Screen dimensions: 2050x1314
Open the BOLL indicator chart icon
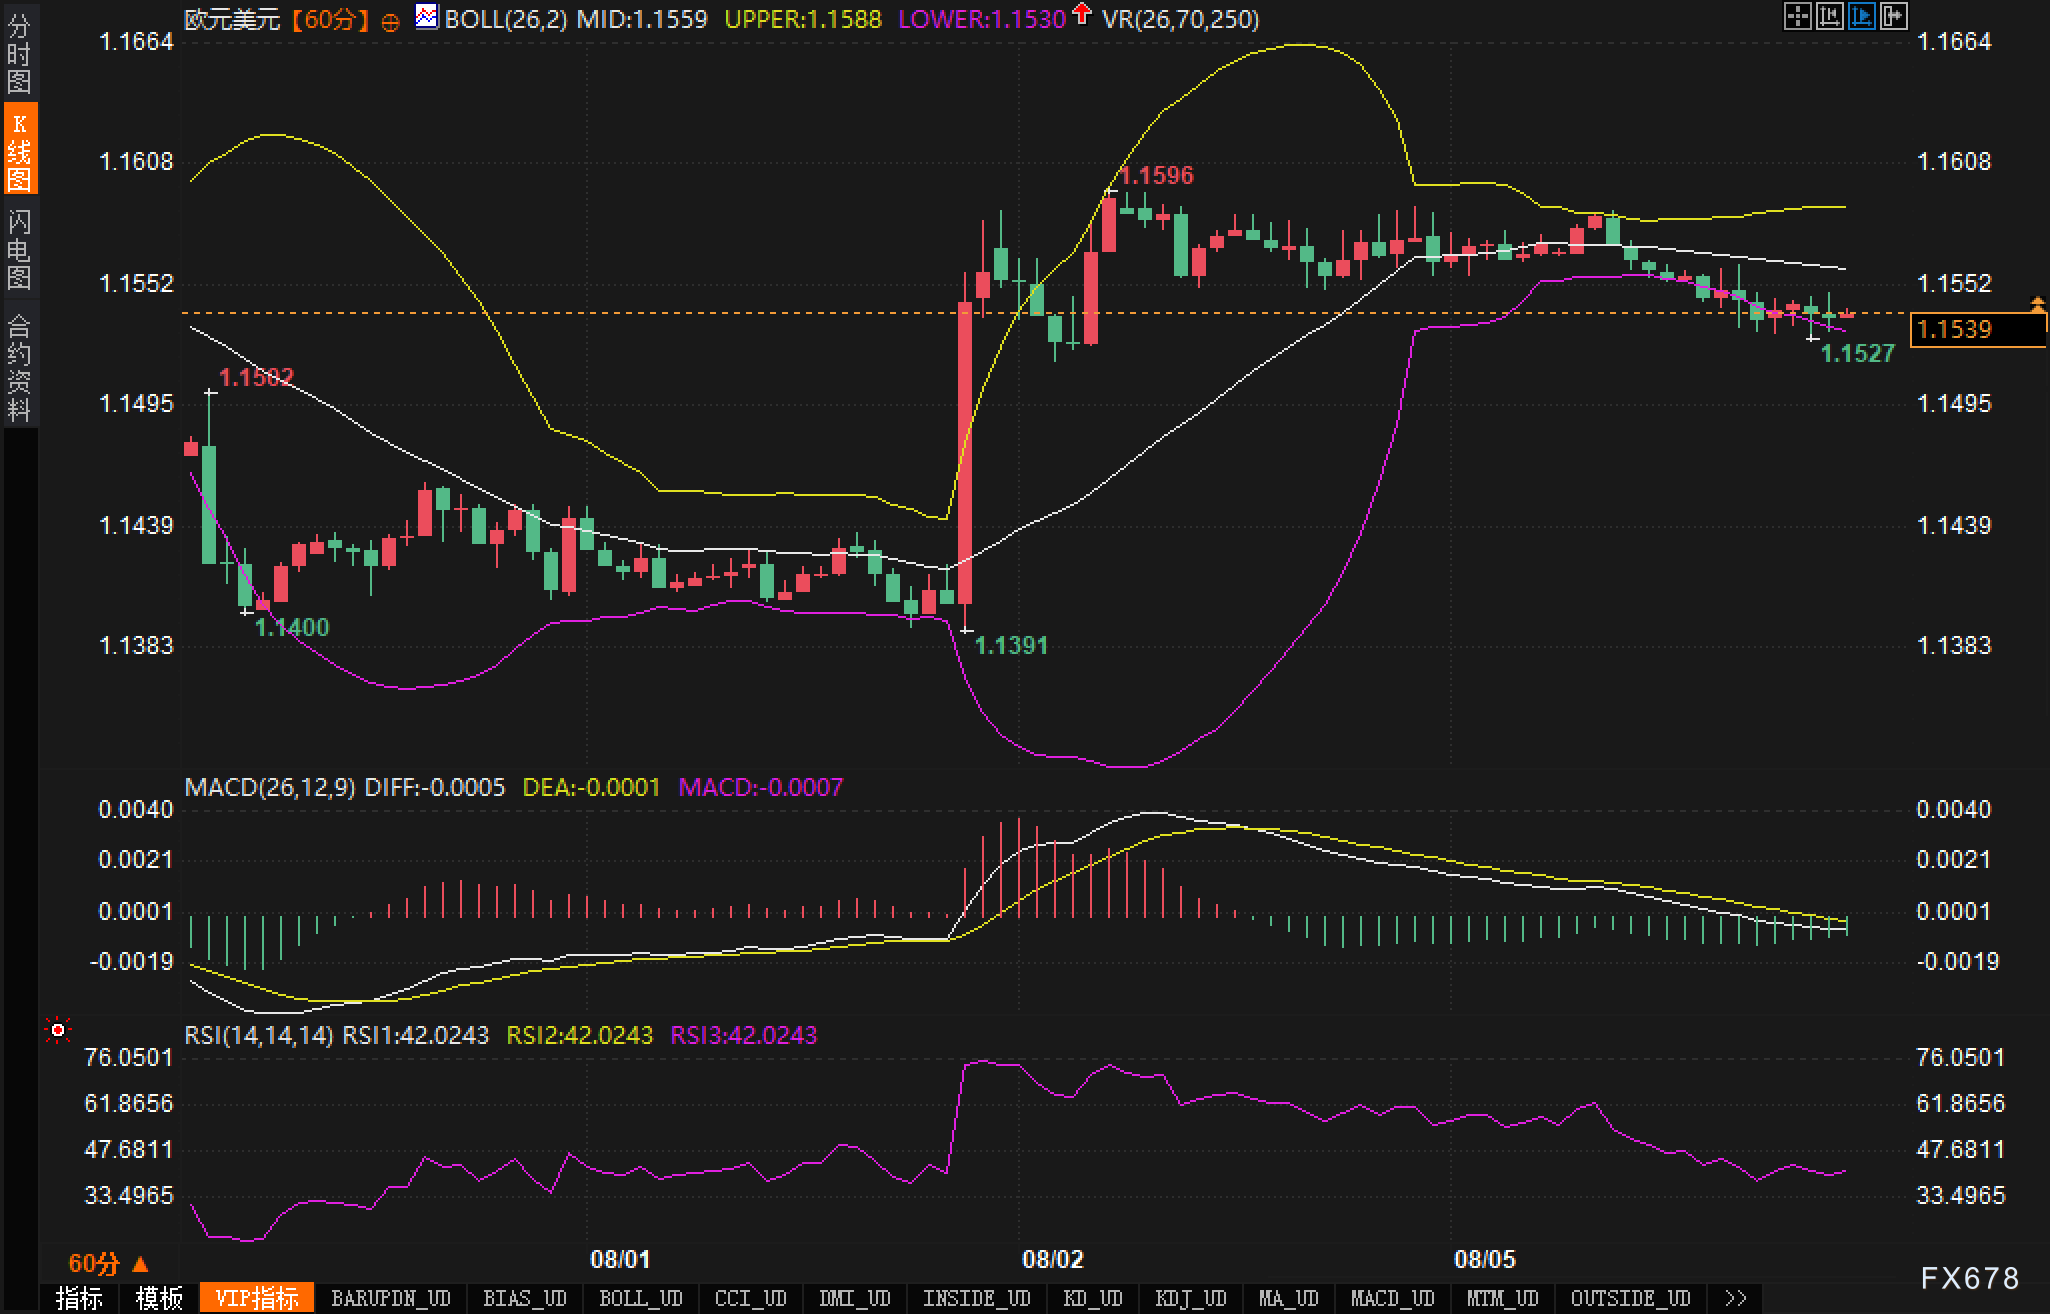tap(427, 17)
